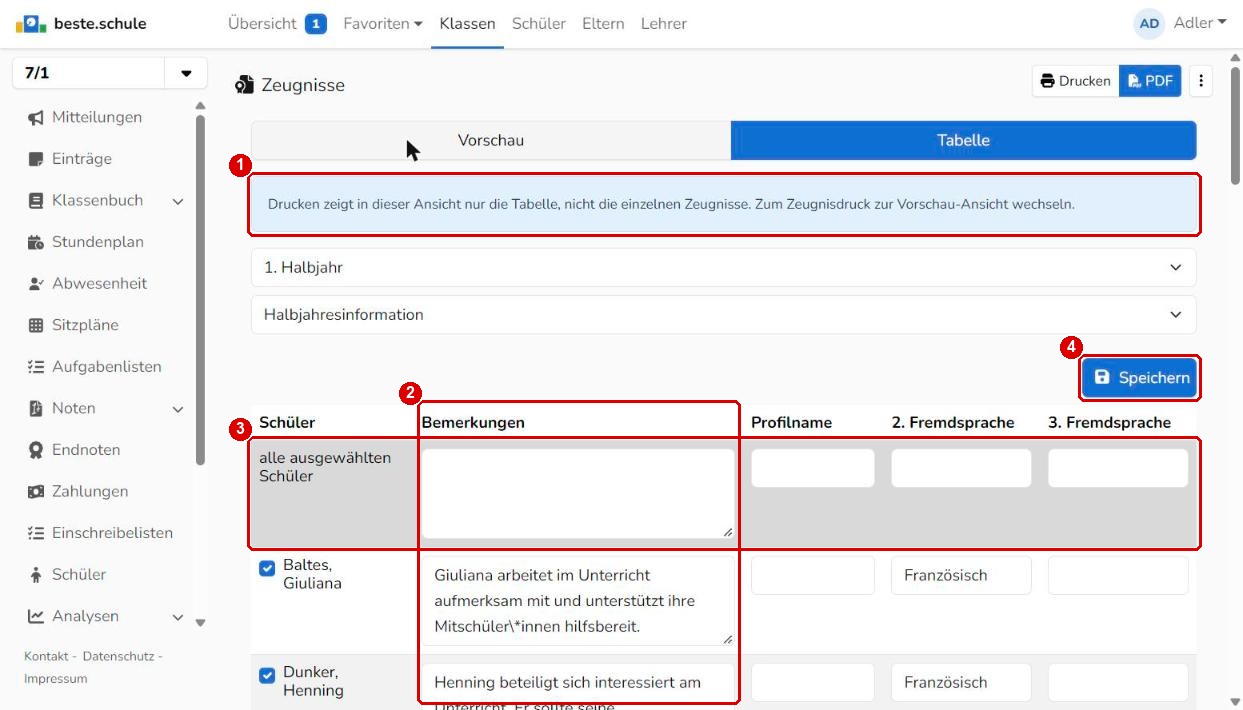The height and width of the screenshot is (710, 1243).
Task: Click Baltes, Giuliana's 2. Fremdsprache field
Action: (961, 576)
